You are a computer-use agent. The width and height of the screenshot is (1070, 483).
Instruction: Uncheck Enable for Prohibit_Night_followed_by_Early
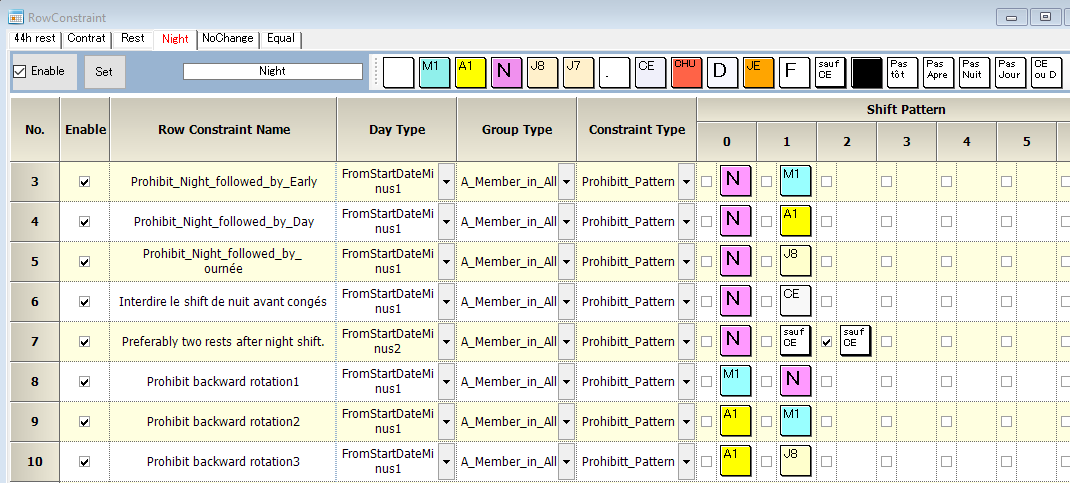click(x=85, y=182)
